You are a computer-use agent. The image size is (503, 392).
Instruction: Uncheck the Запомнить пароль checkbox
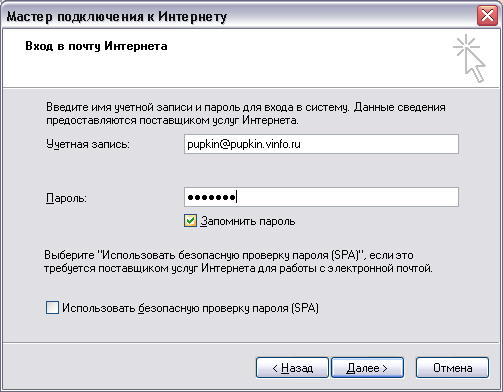click(x=190, y=221)
